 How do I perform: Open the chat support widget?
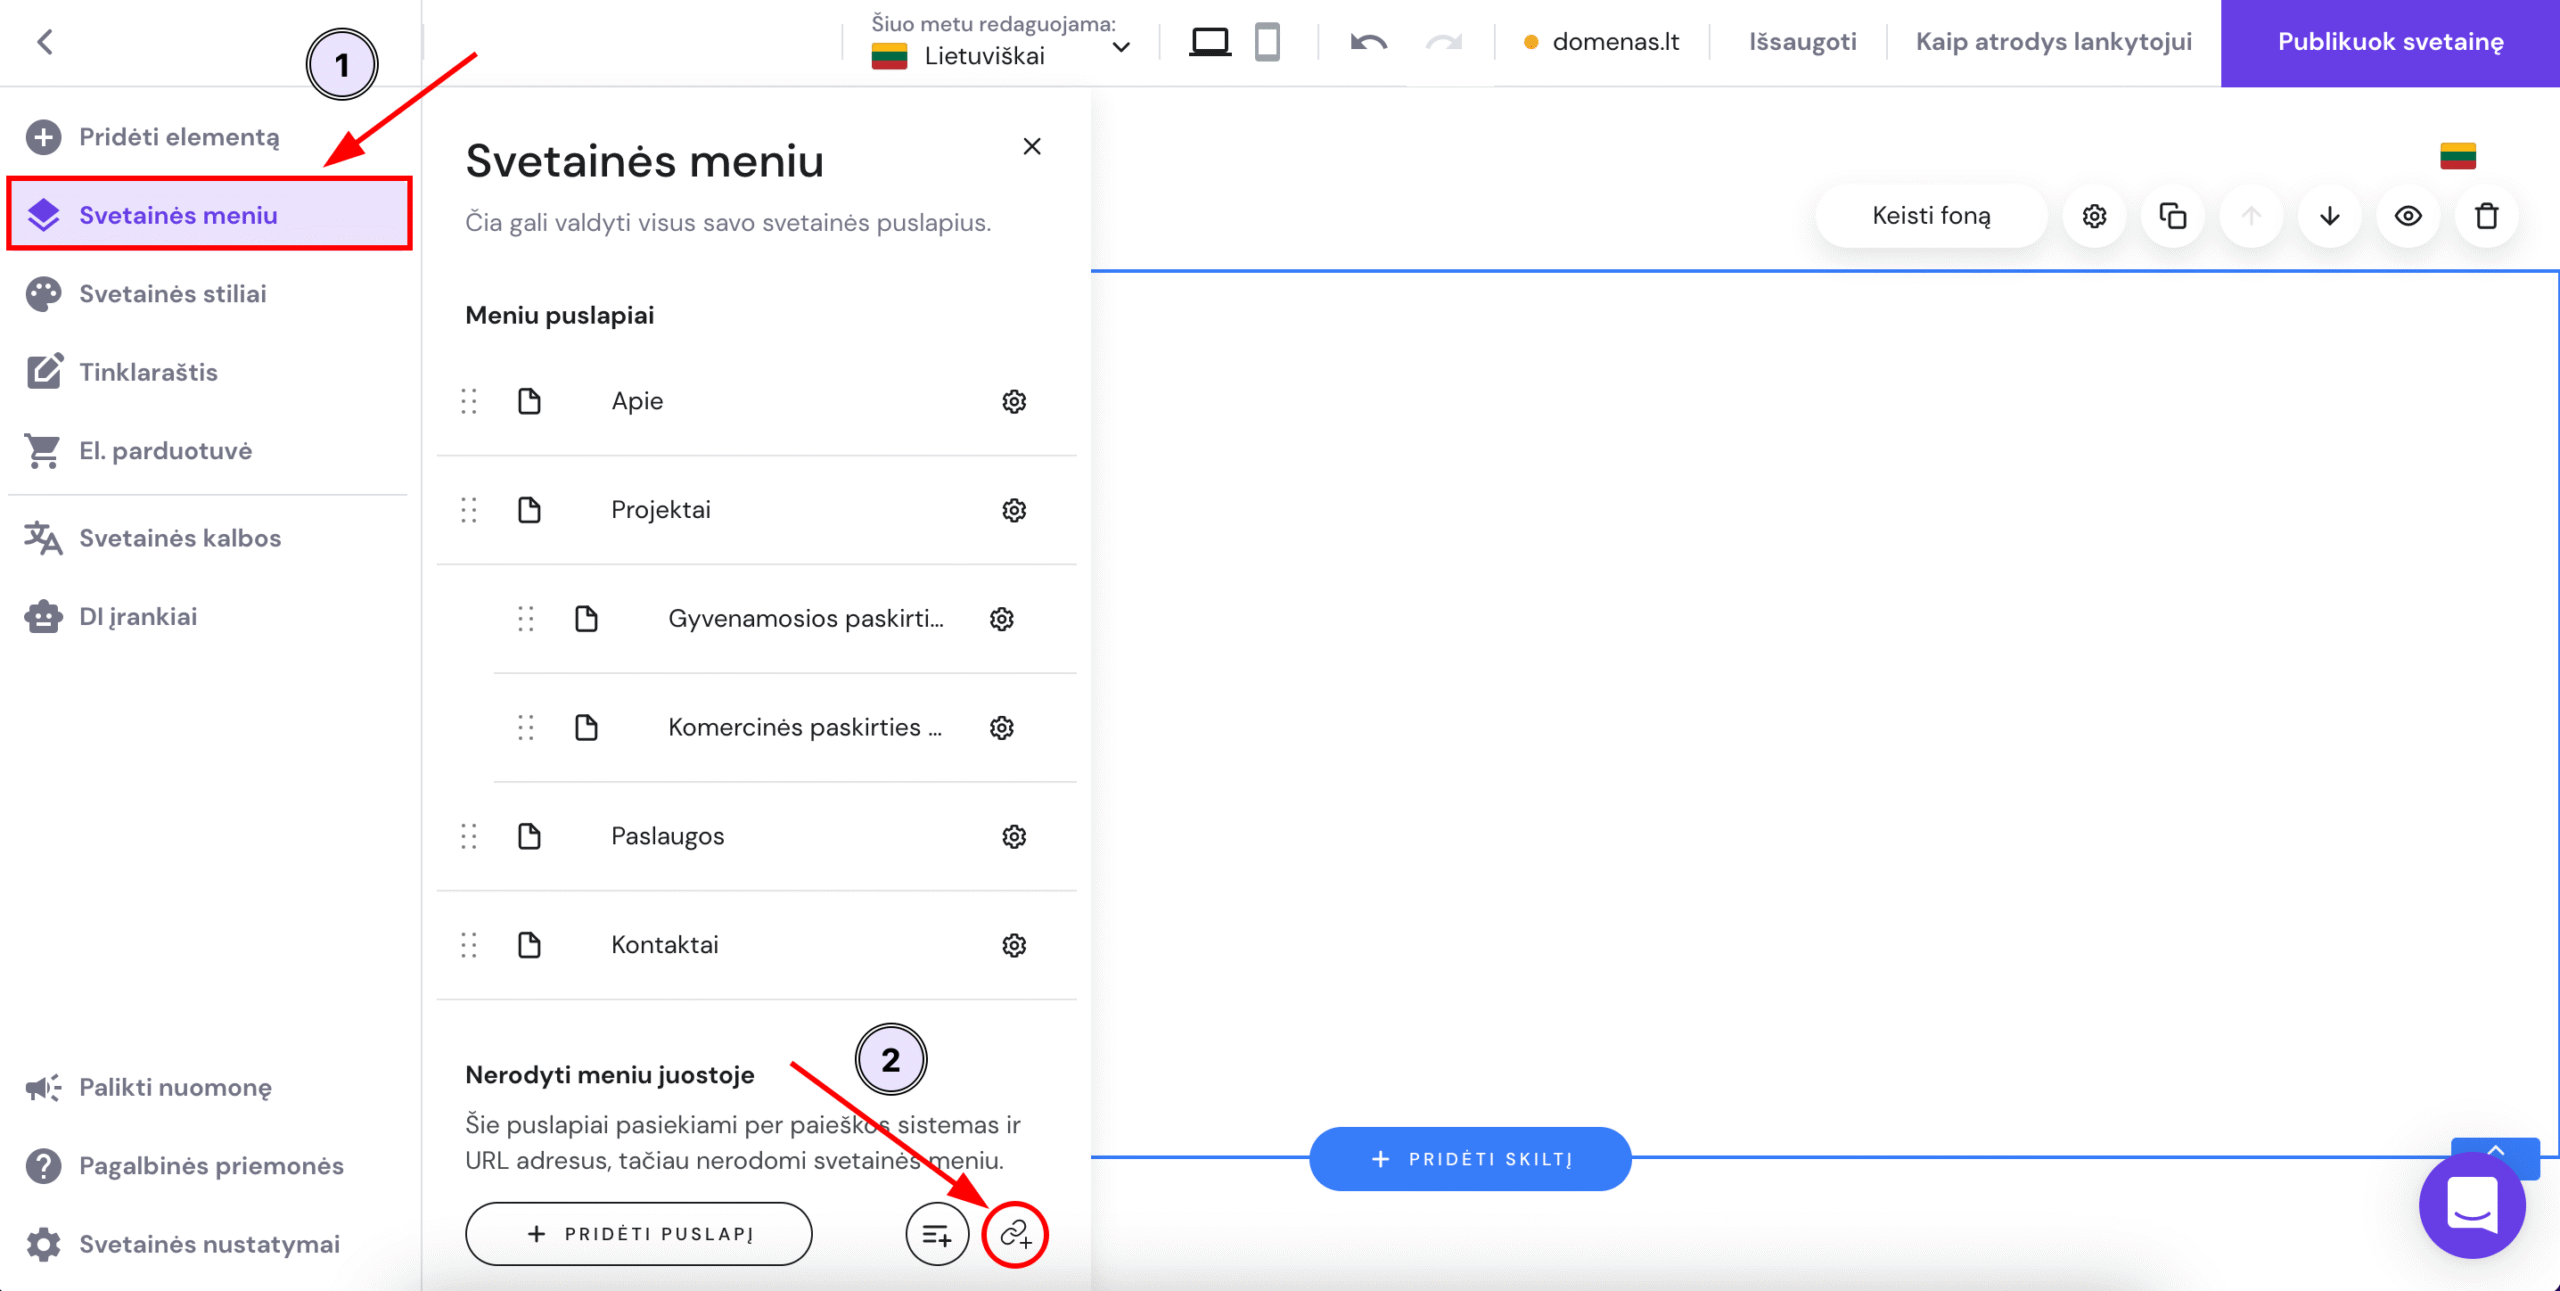(2472, 1206)
